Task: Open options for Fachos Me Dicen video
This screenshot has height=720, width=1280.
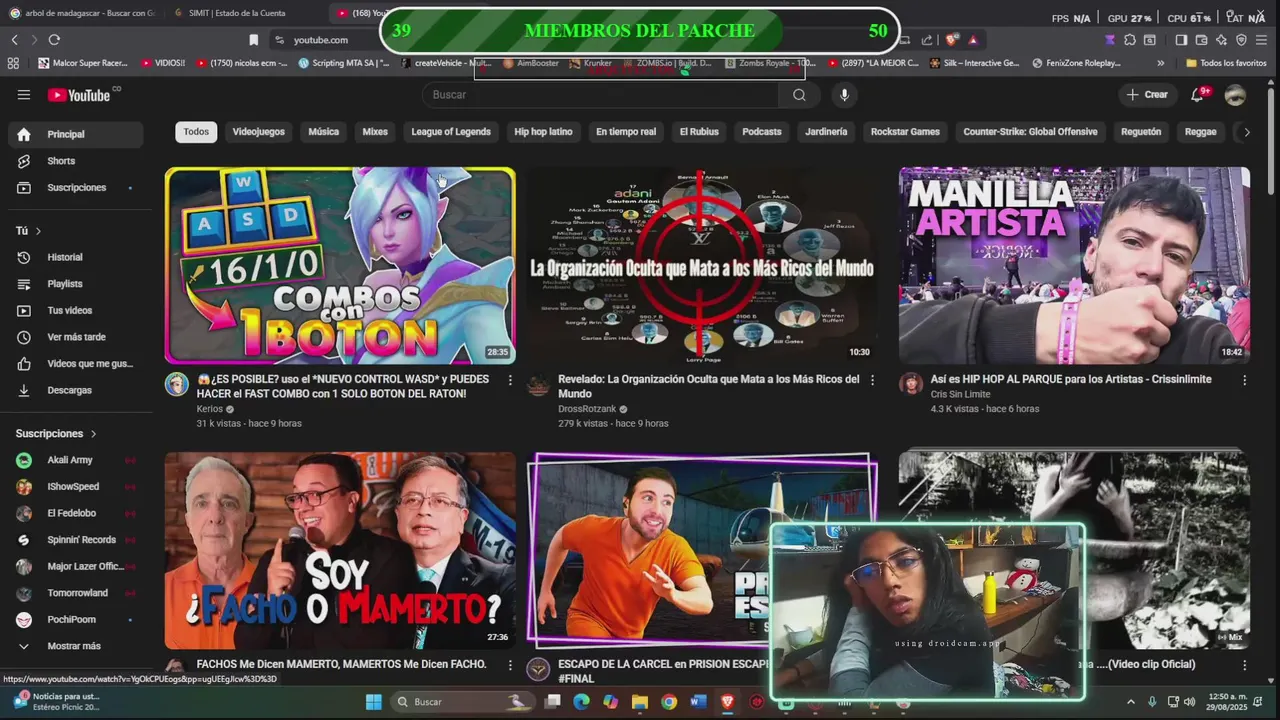Action: (510, 665)
